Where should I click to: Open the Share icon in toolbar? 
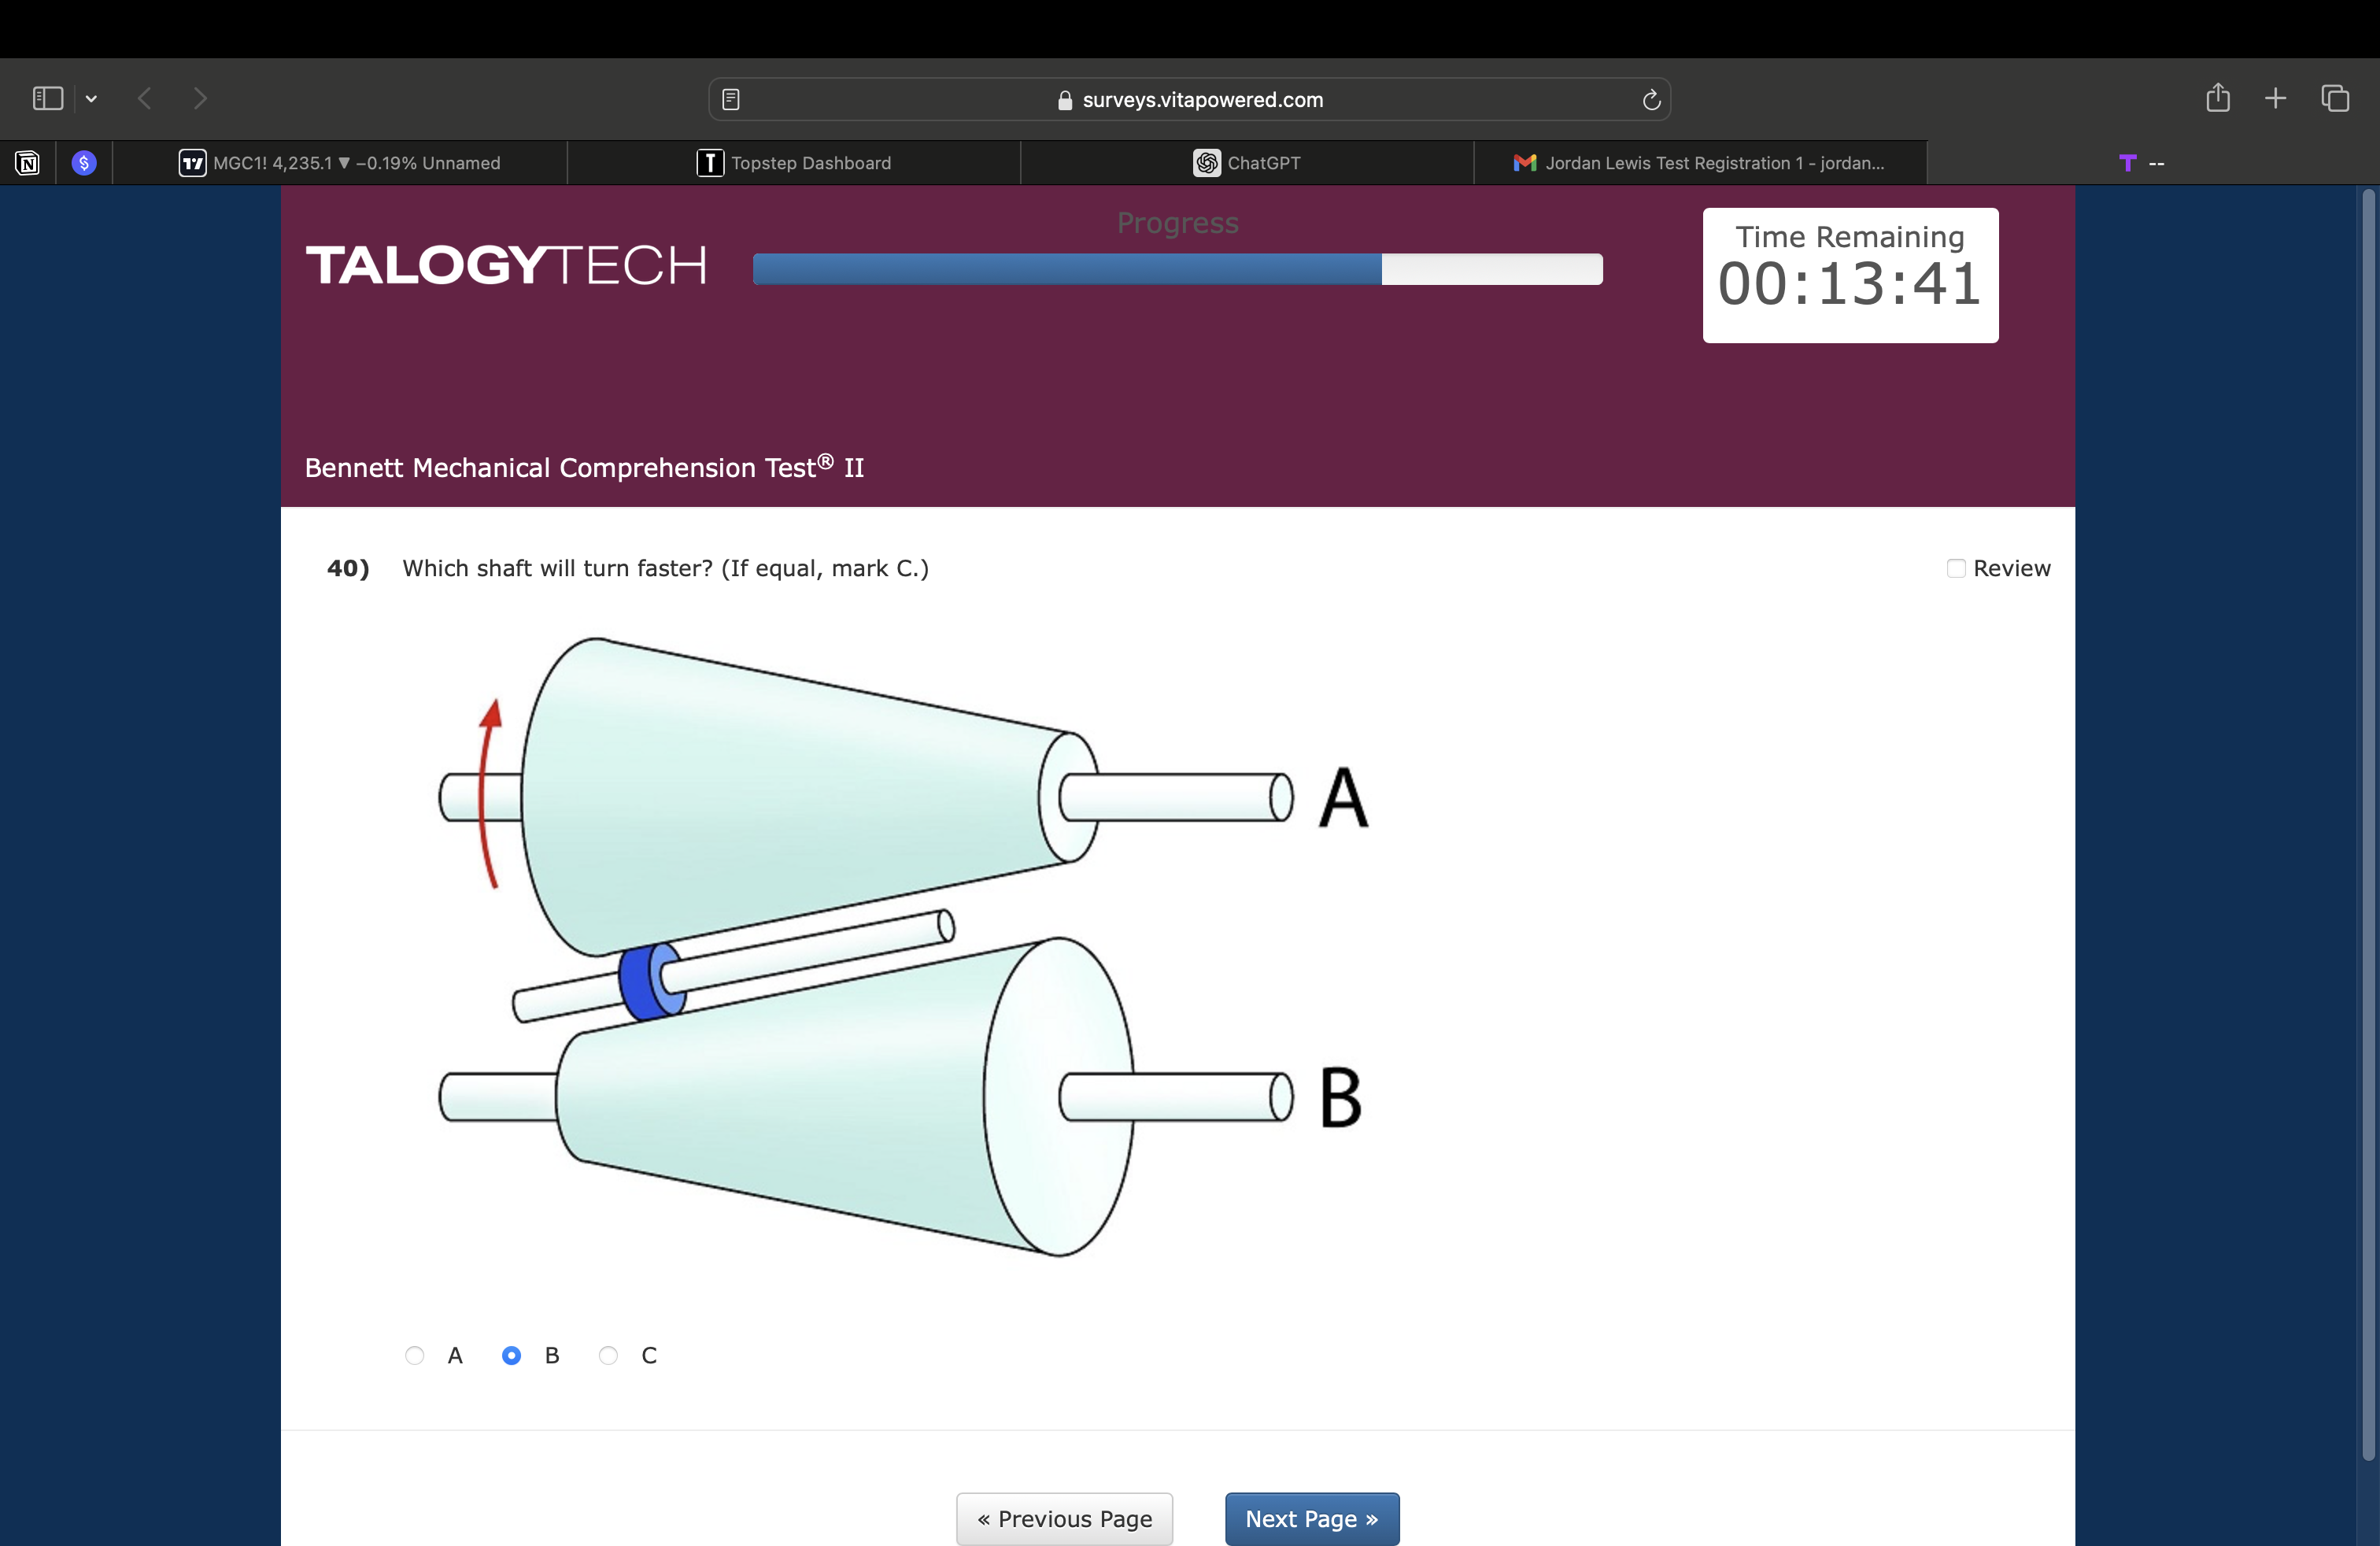point(2218,98)
